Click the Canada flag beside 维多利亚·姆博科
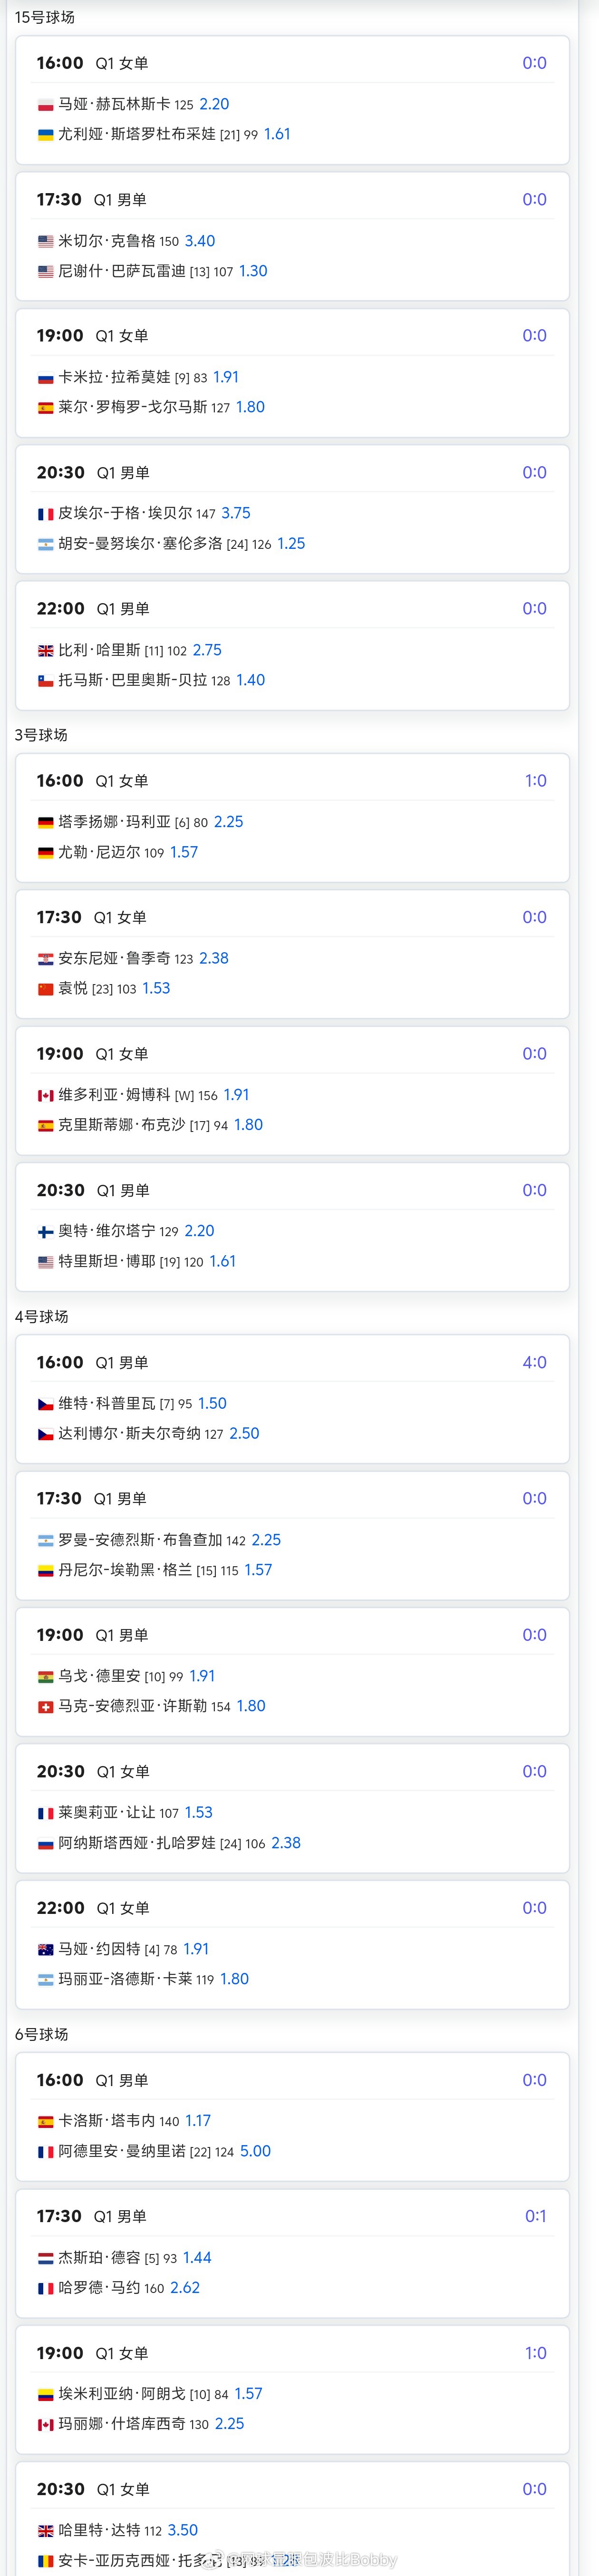Image resolution: width=599 pixels, height=2576 pixels. pyautogui.click(x=45, y=1096)
